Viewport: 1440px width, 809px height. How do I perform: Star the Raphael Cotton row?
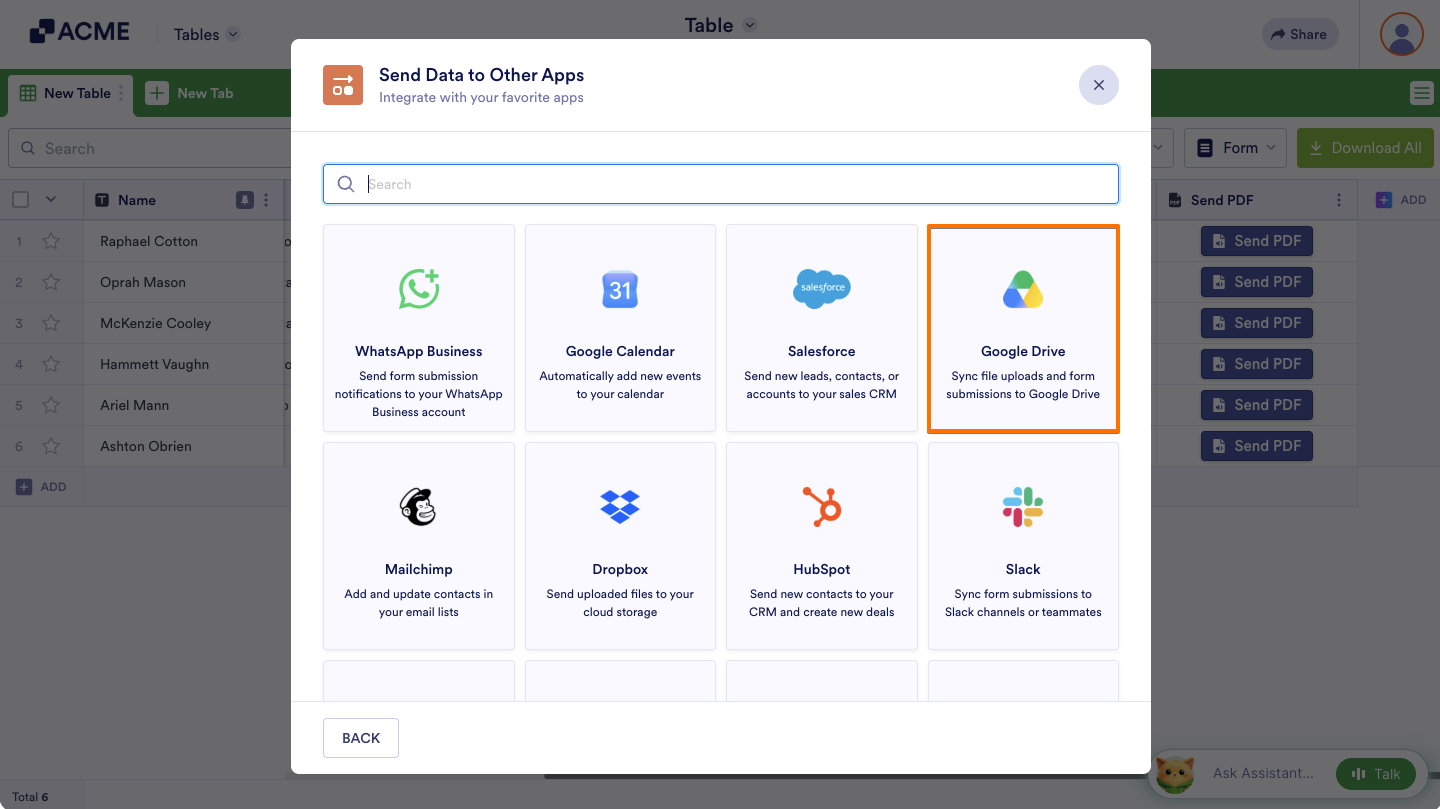51,241
